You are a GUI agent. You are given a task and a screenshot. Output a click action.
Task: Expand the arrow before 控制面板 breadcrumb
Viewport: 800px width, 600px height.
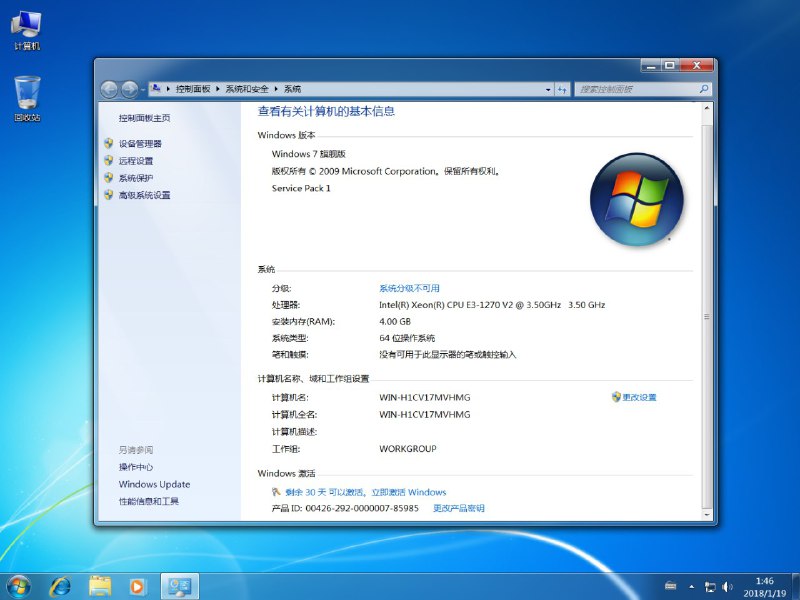[x=168, y=89]
